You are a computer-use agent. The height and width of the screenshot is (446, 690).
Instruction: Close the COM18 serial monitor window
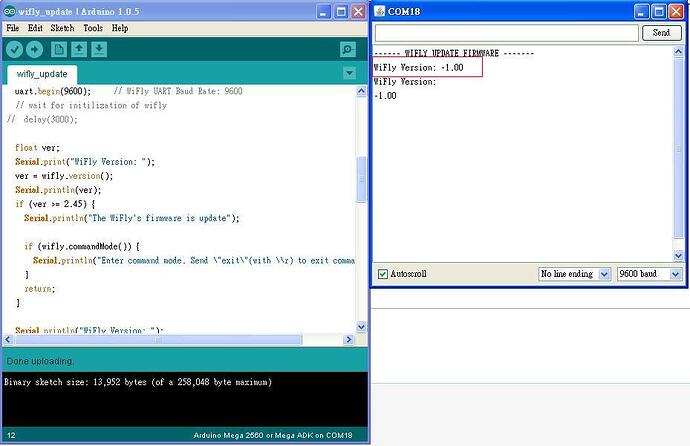pyautogui.click(x=676, y=12)
